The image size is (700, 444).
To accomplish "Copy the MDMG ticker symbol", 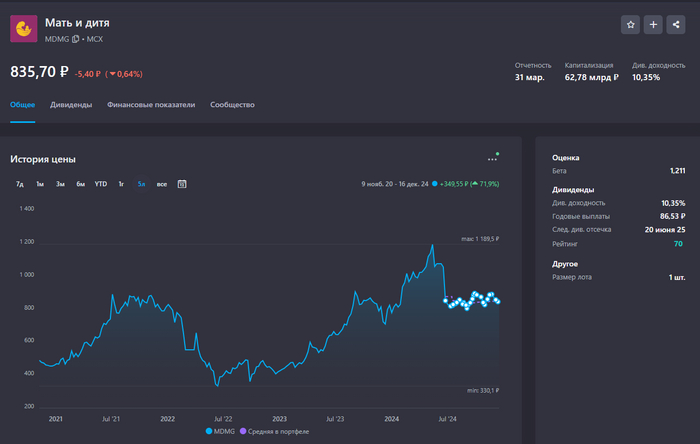I will pyautogui.click(x=76, y=39).
